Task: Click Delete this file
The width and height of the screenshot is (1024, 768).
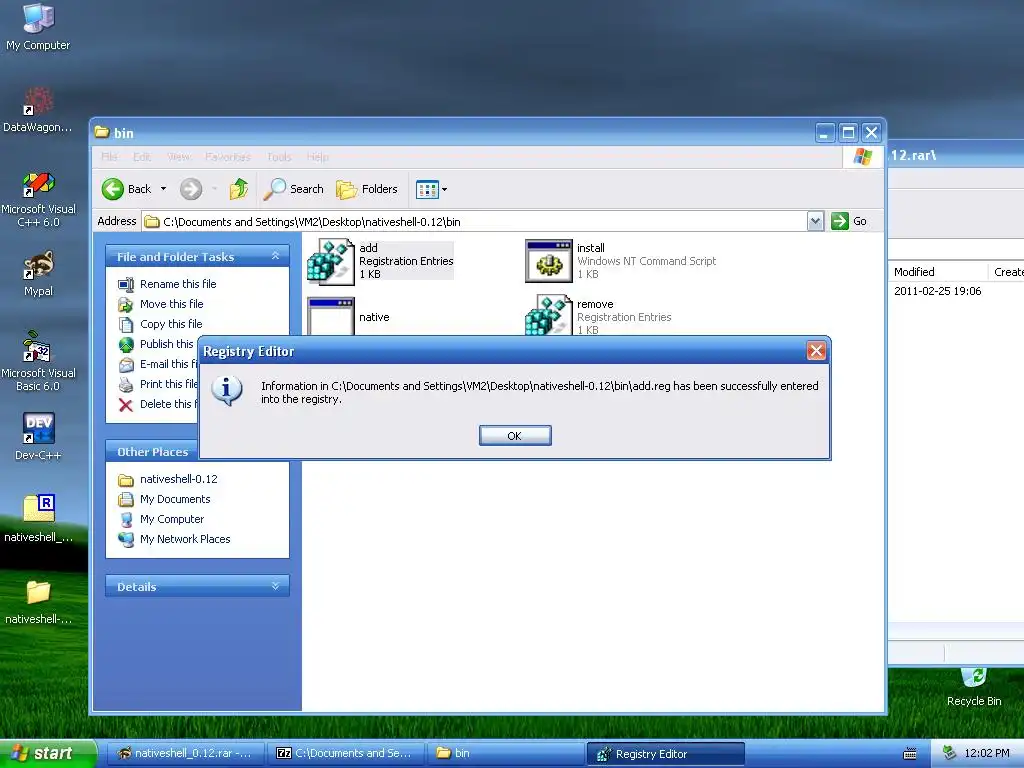Action: [157, 404]
